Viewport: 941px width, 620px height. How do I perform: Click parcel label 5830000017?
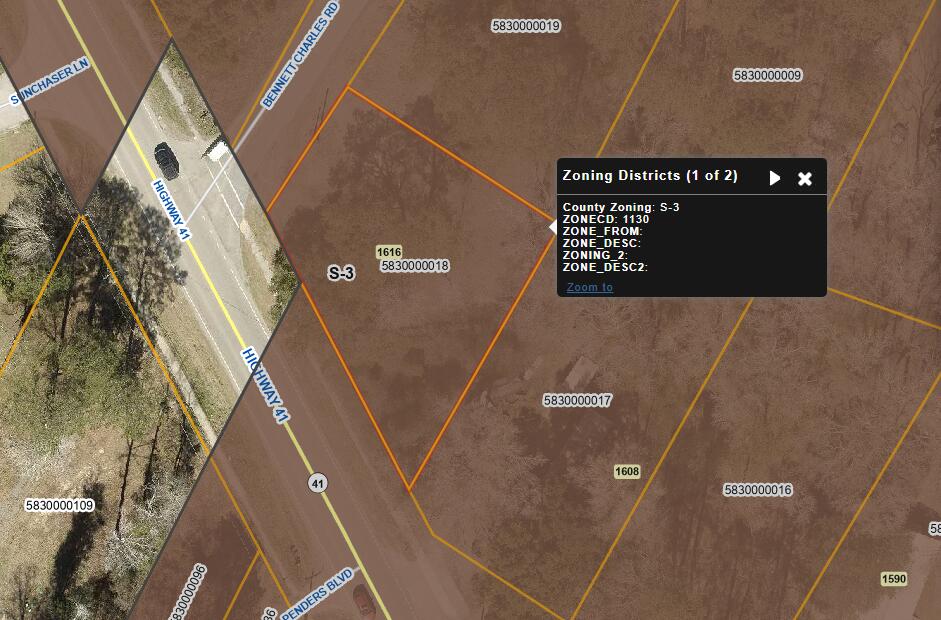(x=577, y=400)
